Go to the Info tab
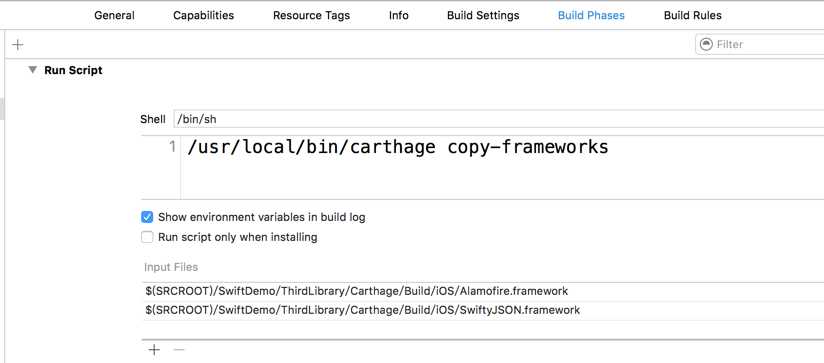Viewport: 824px width, 363px height. [x=398, y=15]
